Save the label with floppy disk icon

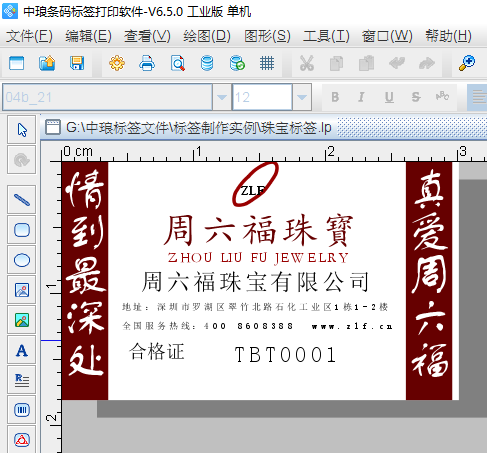click(77, 63)
